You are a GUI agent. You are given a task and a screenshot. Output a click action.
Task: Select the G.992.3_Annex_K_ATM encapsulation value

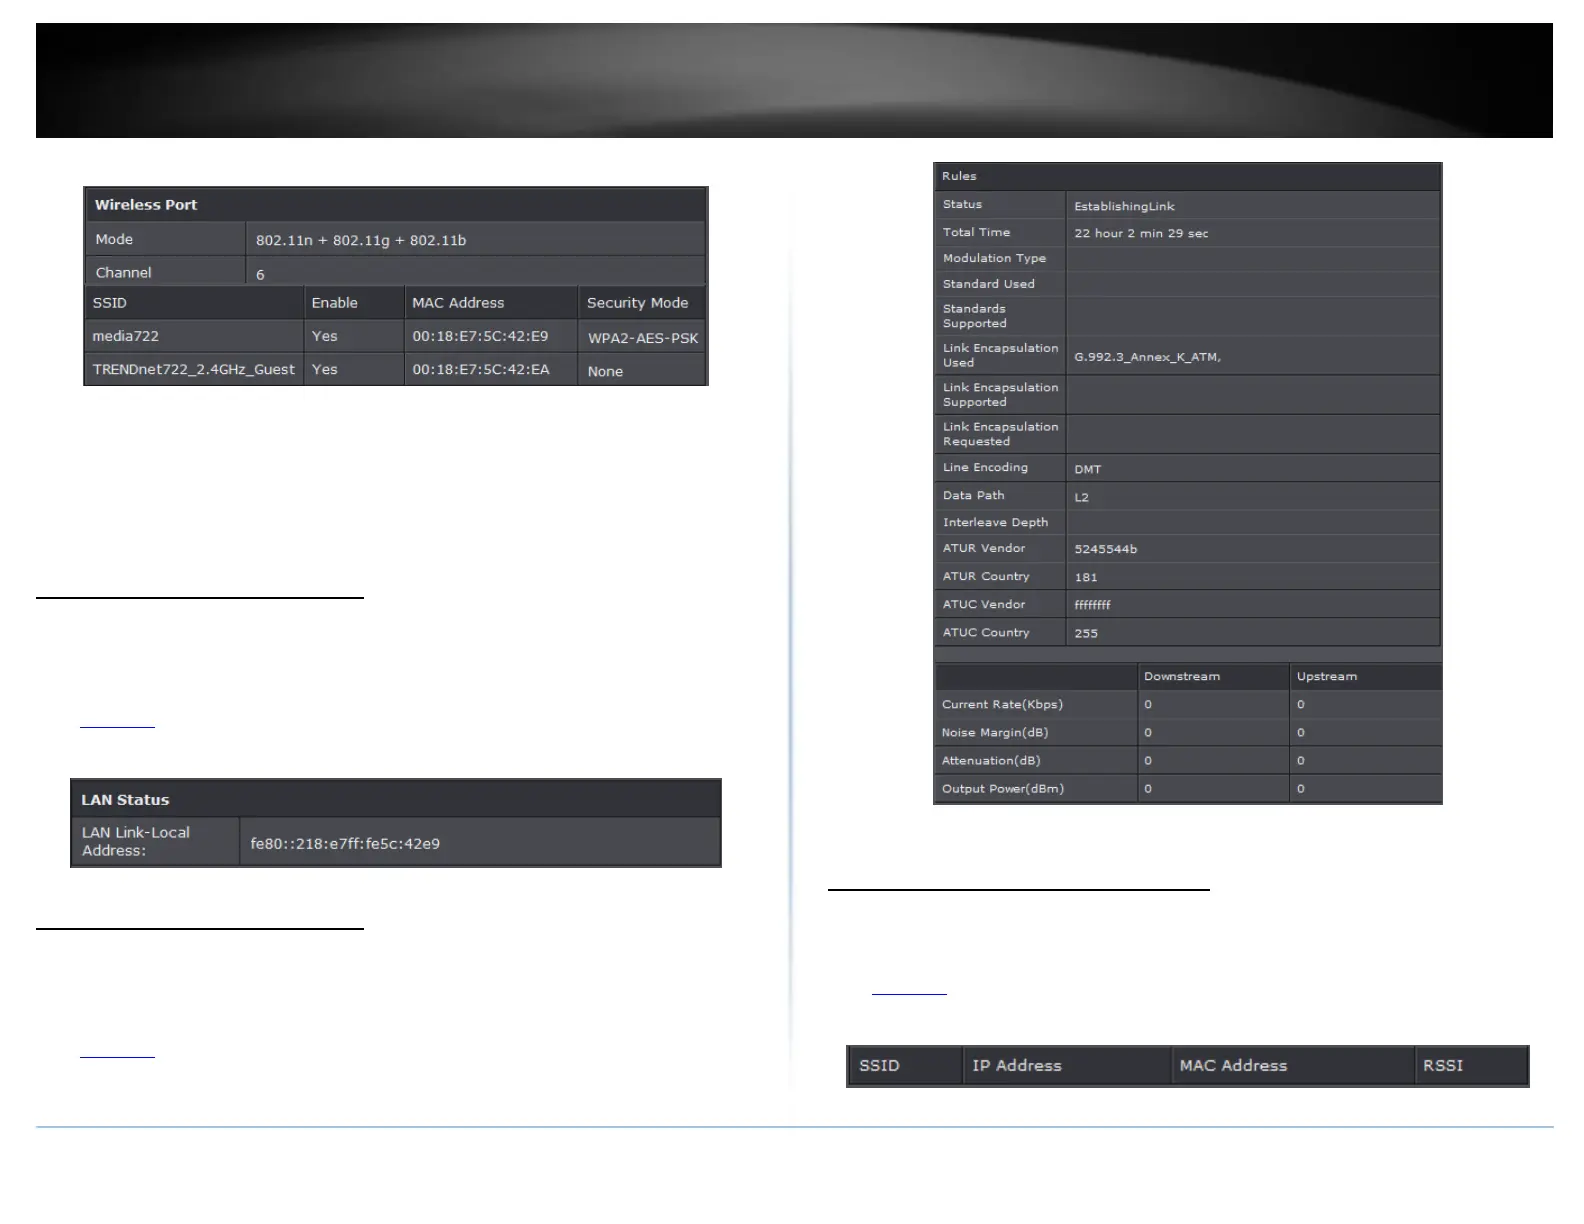click(x=1147, y=357)
